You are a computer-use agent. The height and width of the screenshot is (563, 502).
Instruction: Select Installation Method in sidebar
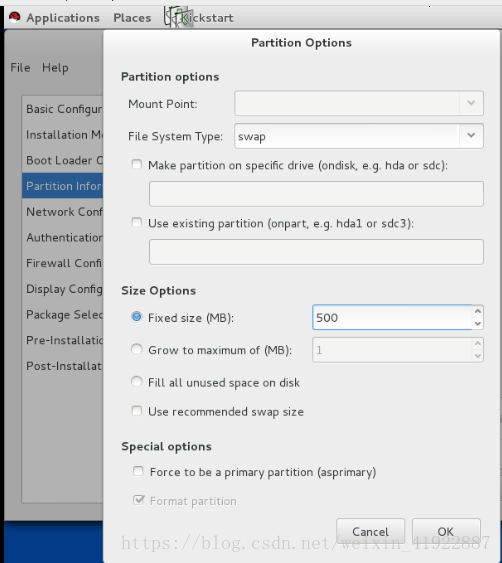coord(62,135)
